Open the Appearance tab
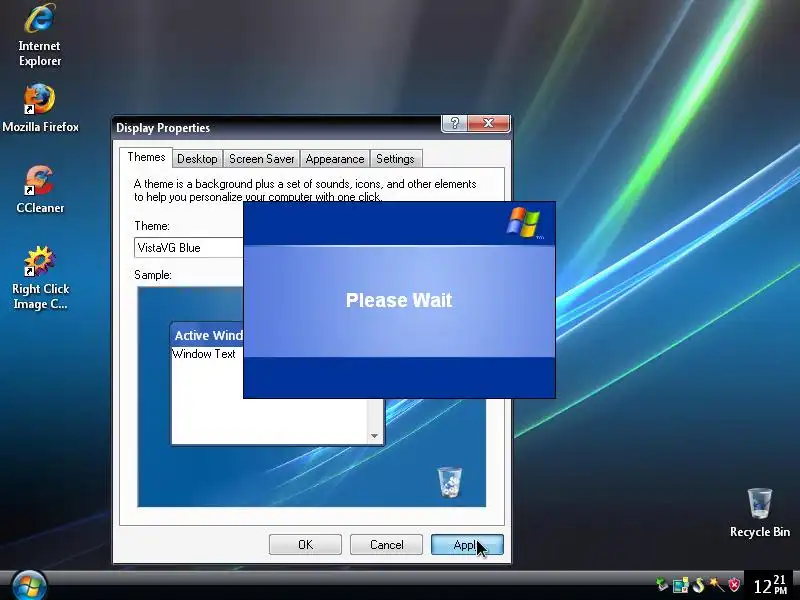Image resolution: width=800 pixels, height=600 pixels. coord(335,159)
